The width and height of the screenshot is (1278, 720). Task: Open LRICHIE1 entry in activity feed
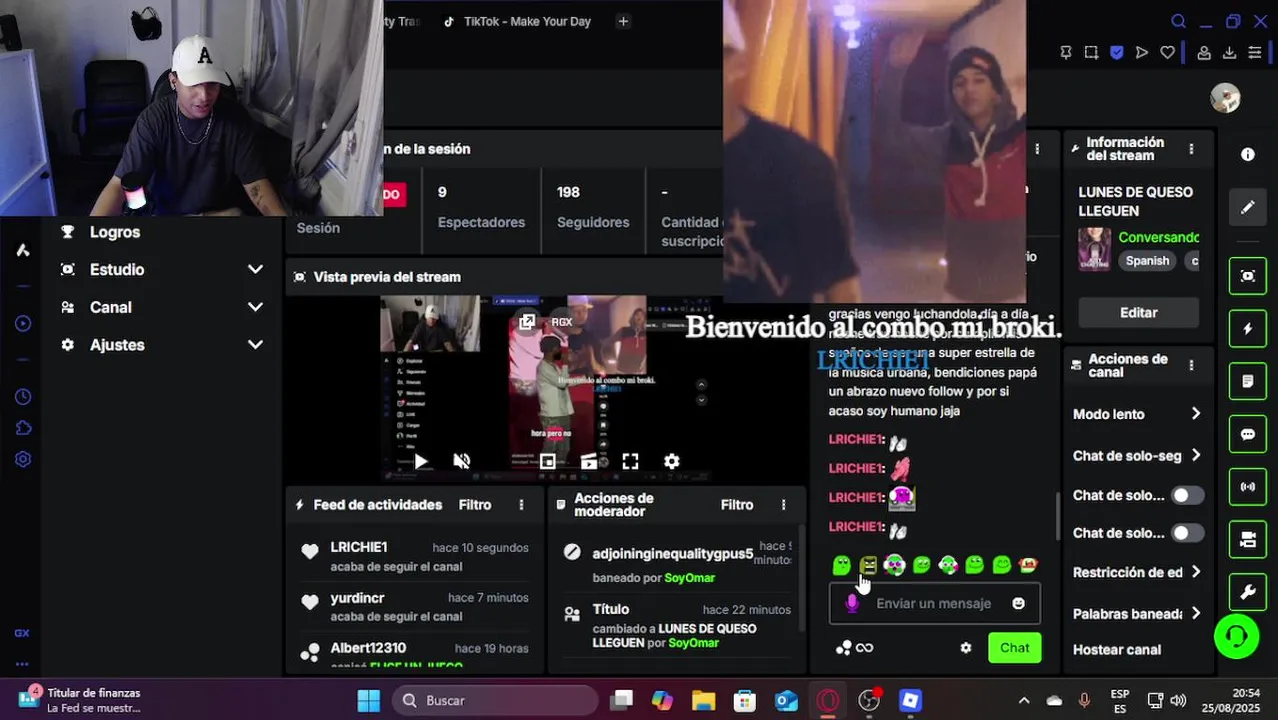tap(414, 556)
